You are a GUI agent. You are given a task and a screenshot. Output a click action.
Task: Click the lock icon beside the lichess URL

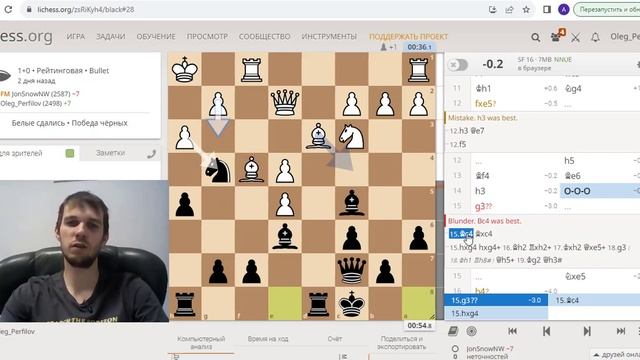[29, 9]
